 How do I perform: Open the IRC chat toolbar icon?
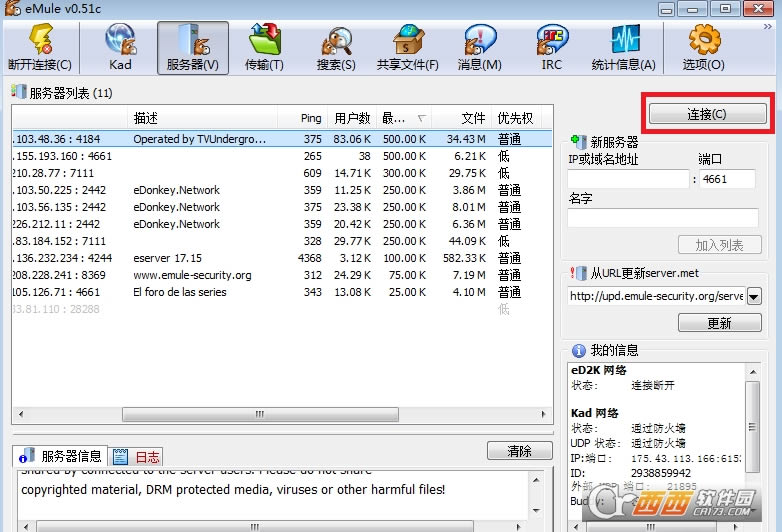point(551,47)
